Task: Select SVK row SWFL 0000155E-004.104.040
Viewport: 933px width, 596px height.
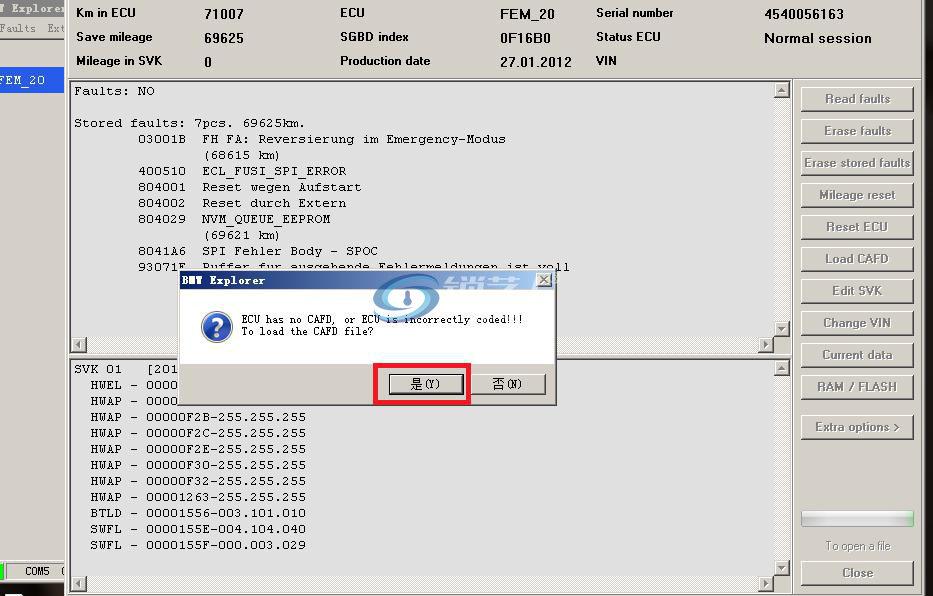Action: coord(198,529)
